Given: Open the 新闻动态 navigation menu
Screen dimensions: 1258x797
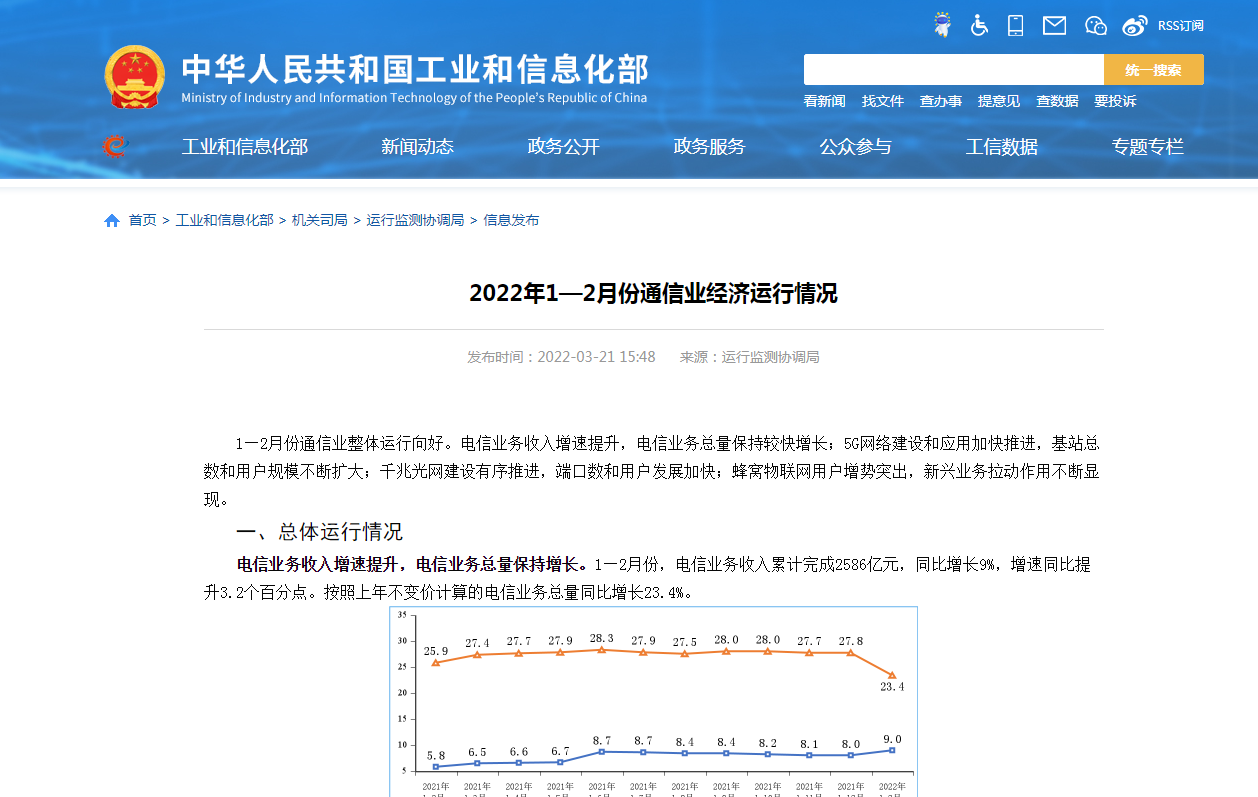Looking at the screenshot, I should 417,147.
